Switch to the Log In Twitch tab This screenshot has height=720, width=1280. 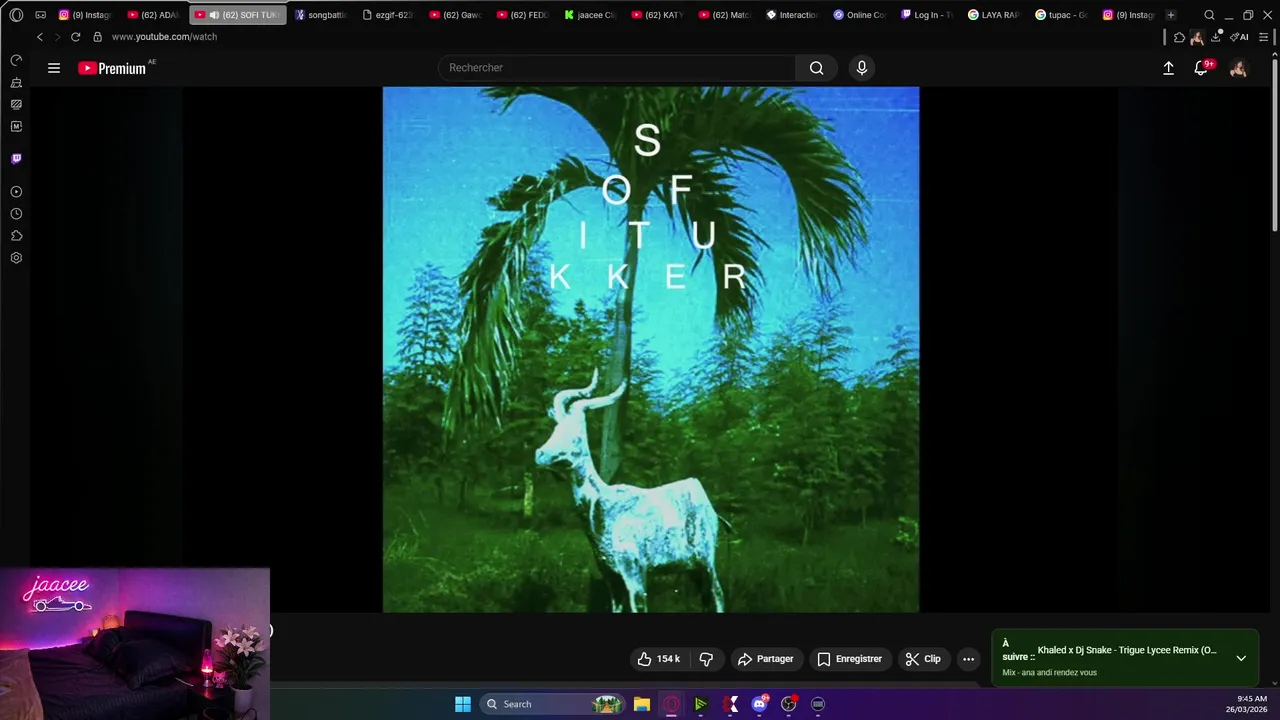pos(926,15)
